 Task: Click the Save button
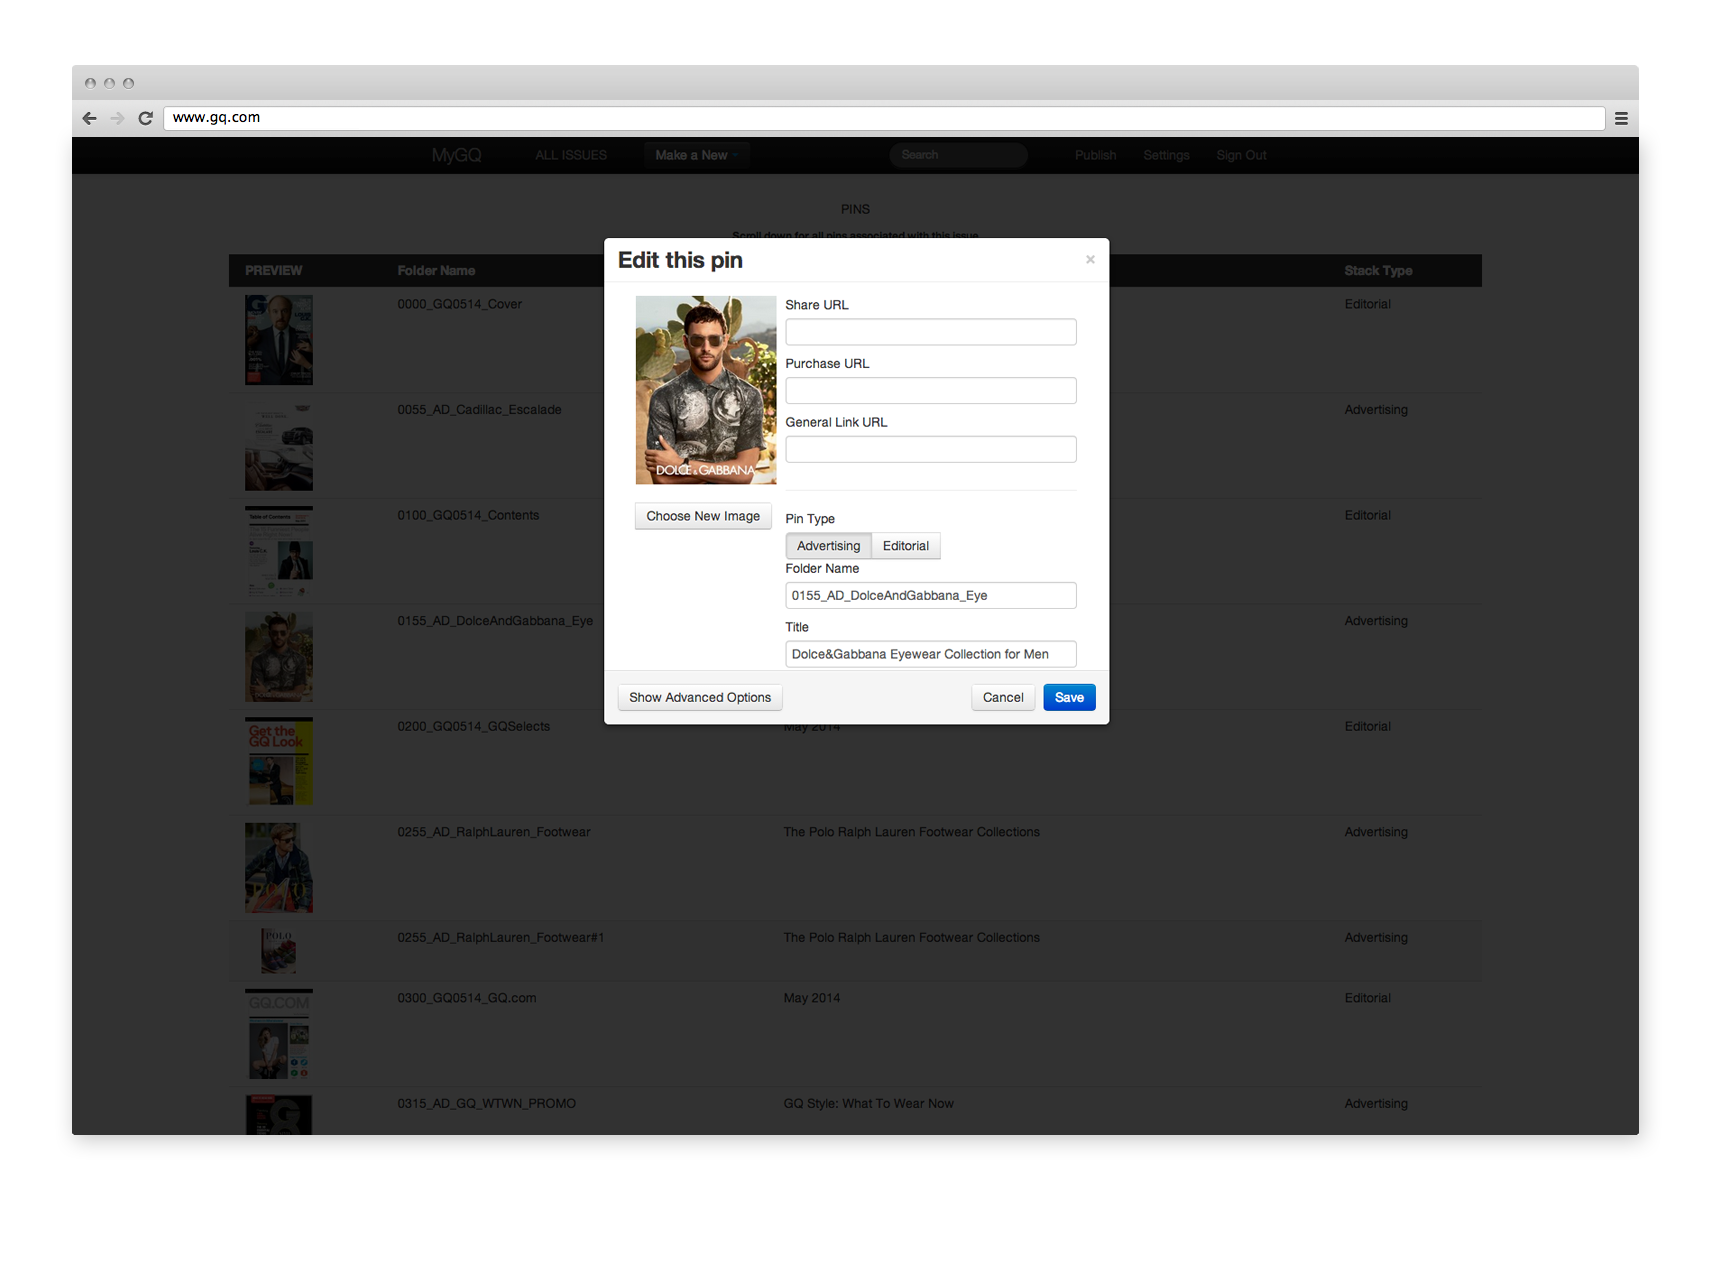tap(1068, 698)
